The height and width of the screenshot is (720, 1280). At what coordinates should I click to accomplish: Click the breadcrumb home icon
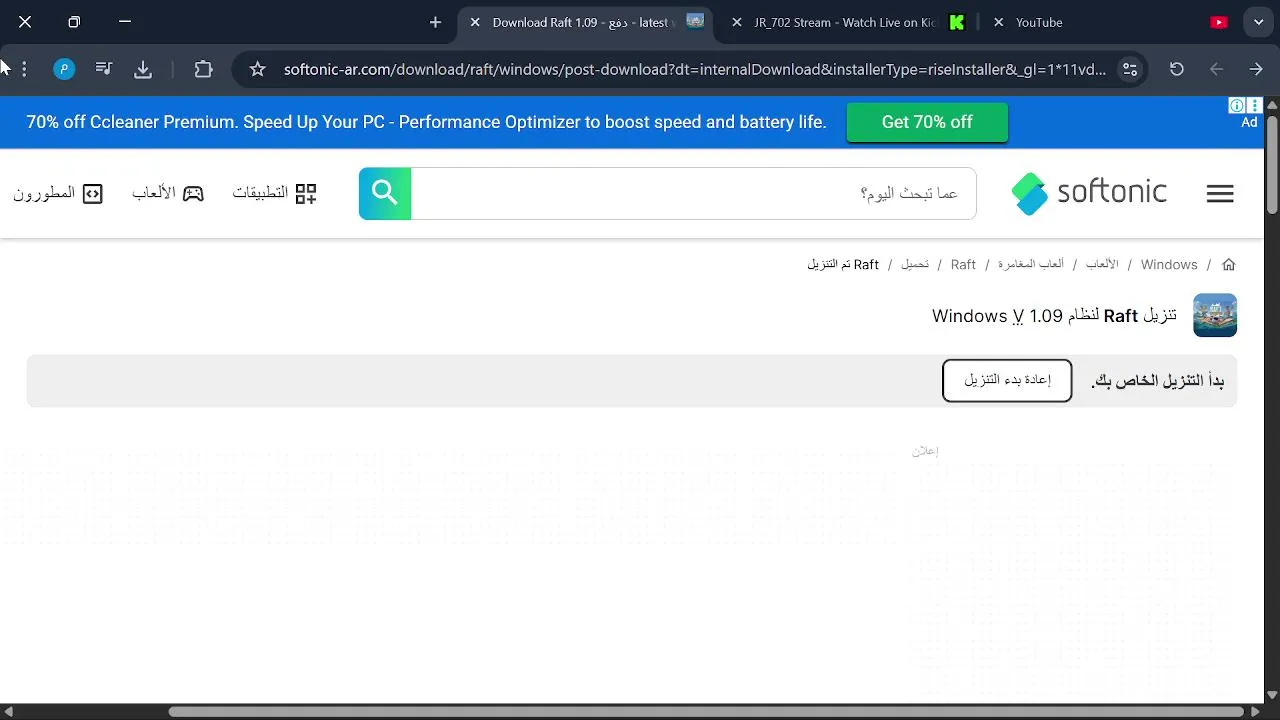pos(1229,265)
